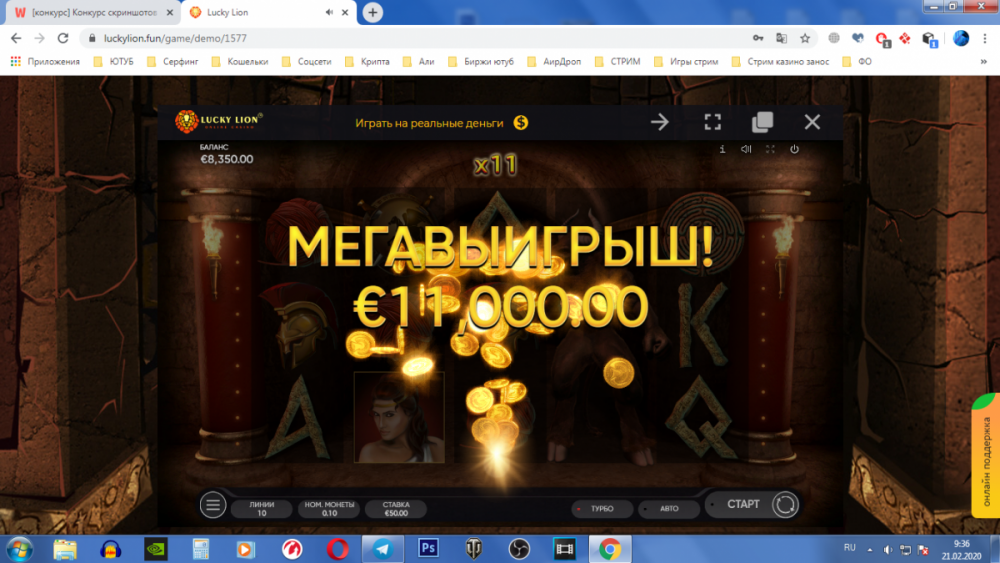Viewport: 1000px width, 563px height.
Task: Open the Ставка bet selector
Action: pyautogui.click(x=396, y=508)
